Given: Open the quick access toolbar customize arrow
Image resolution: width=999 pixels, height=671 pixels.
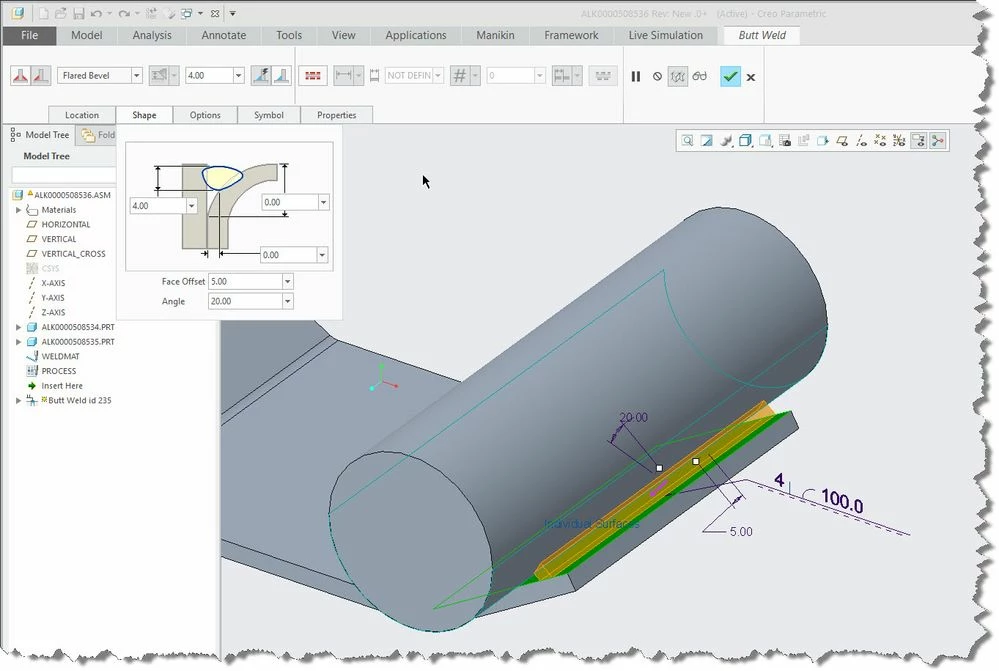Looking at the screenshot, I should (233, 13).
